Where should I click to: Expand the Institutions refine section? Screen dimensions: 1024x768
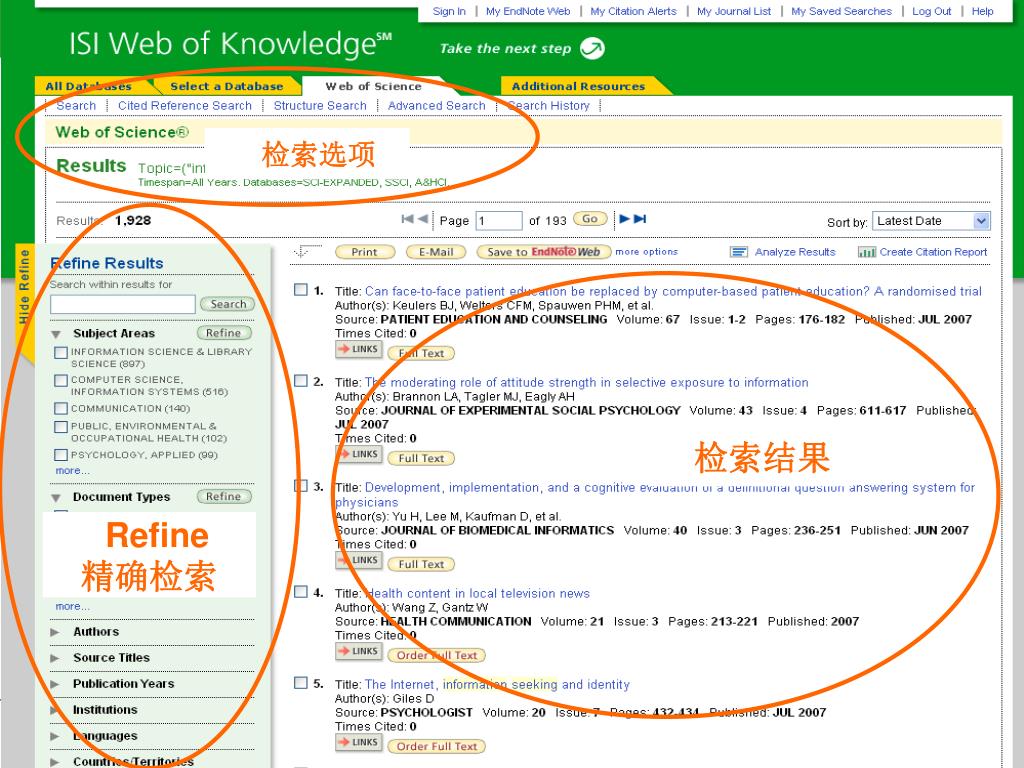56,710
